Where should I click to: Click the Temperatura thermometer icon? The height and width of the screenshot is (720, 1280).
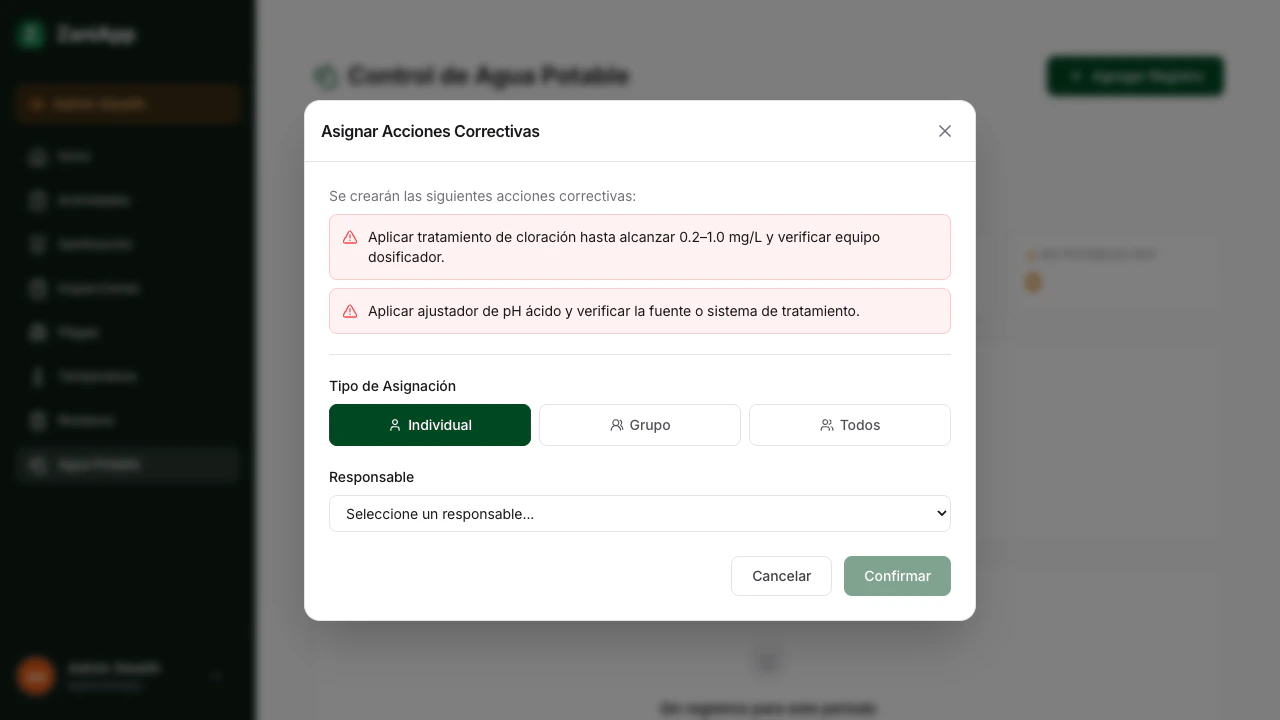tap(36, 377)
